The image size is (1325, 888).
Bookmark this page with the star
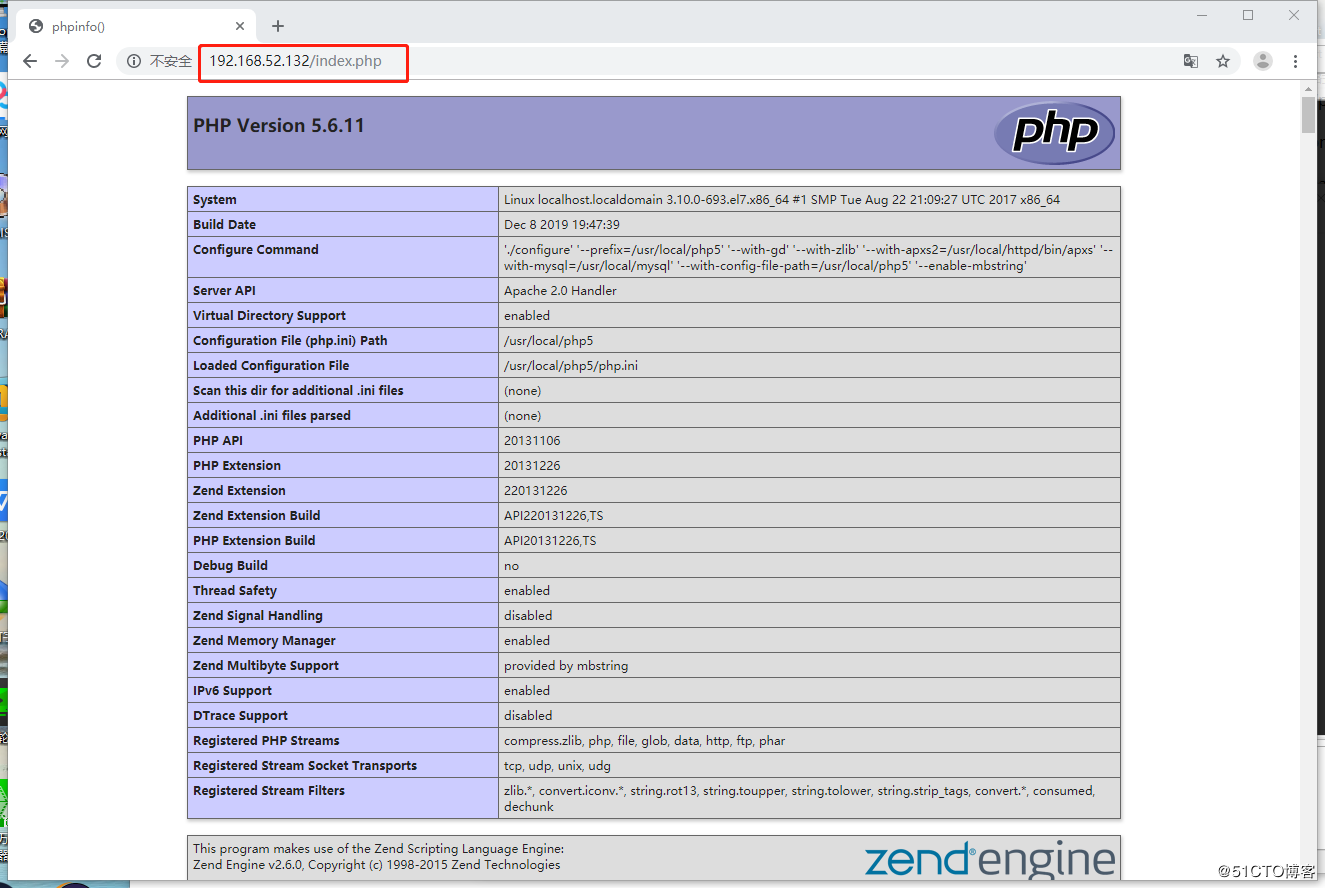(x=1223, y=61)
